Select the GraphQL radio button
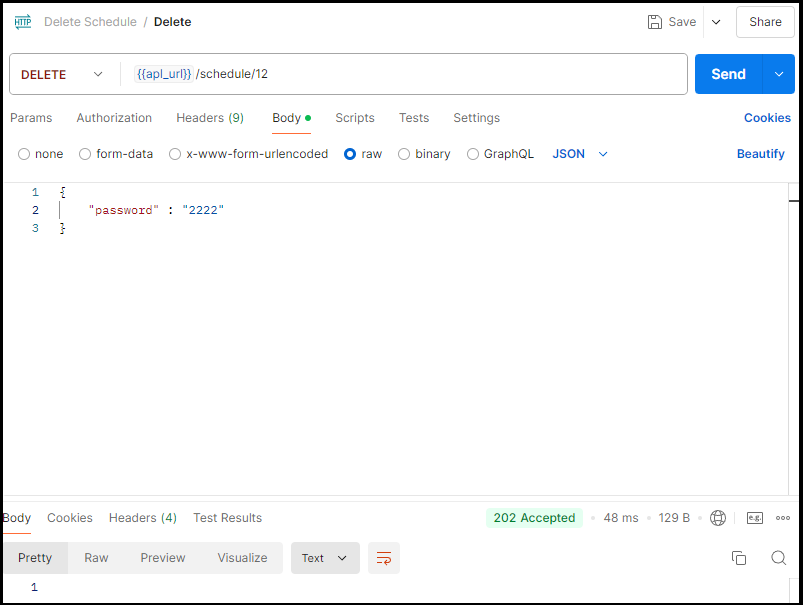Screen dimensions: 803x605 click(473, 154)
